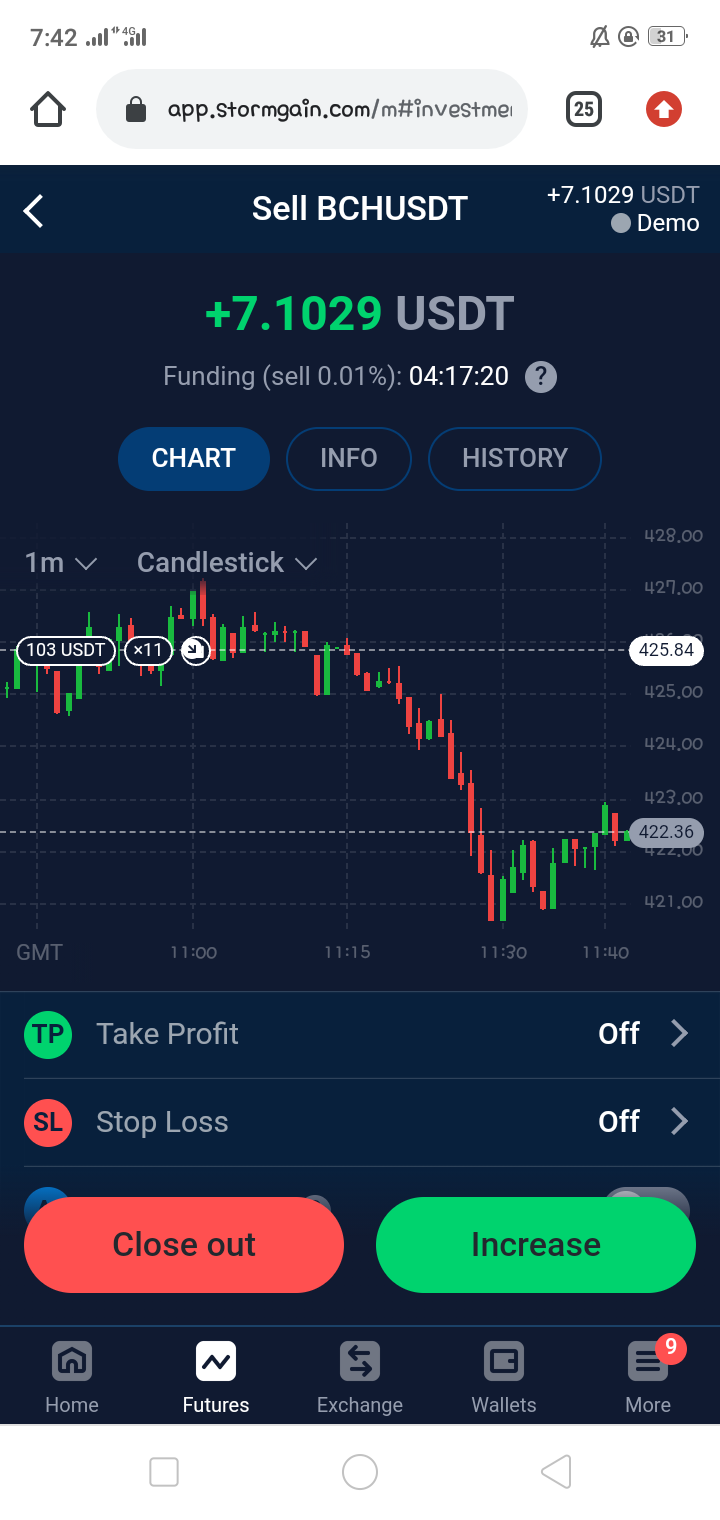Image resolution: width=720 pixels, height=1520 pixels.
Task: Switch to the INFO tab
Action: pos(349,459)
